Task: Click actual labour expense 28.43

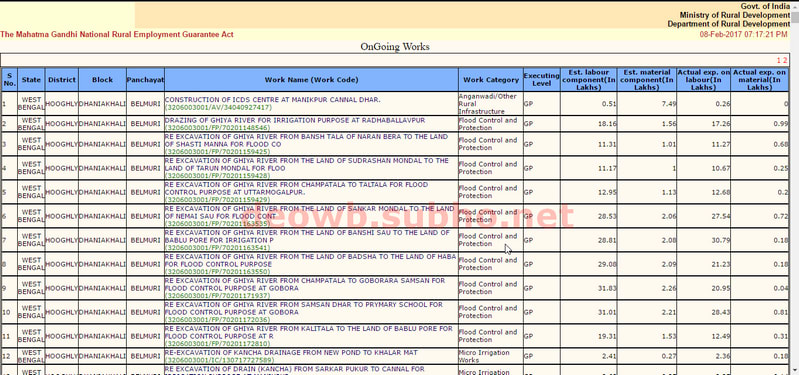Action: pos(721,312)
